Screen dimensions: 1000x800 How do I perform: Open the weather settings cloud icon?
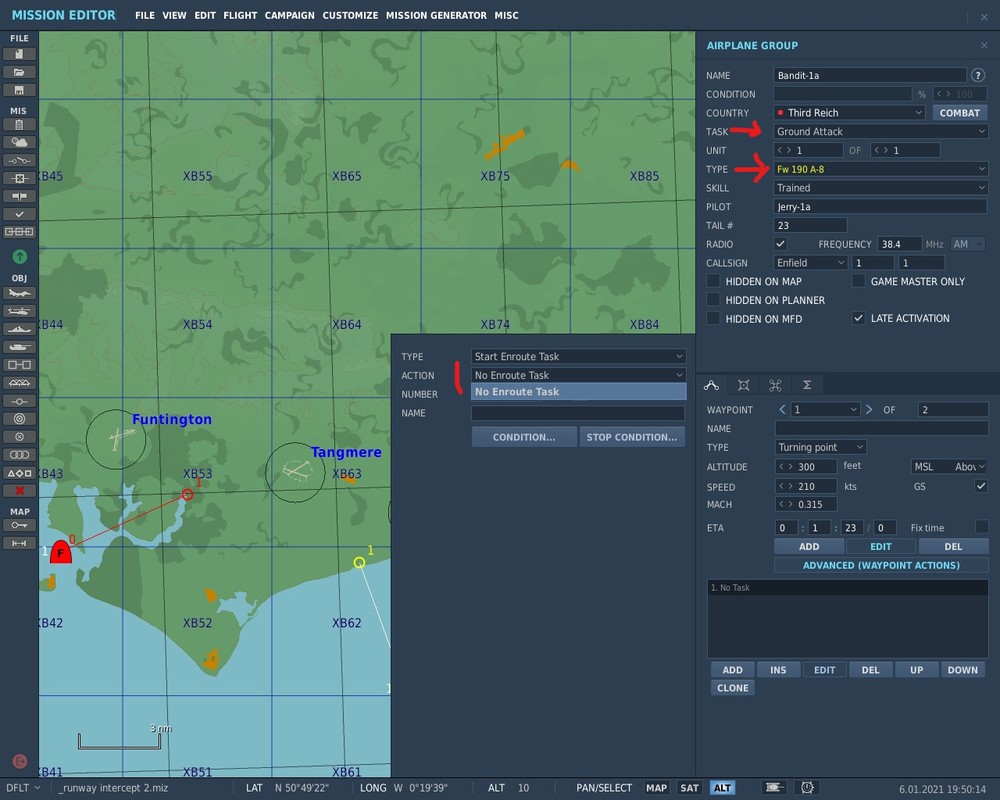[19, 143]
